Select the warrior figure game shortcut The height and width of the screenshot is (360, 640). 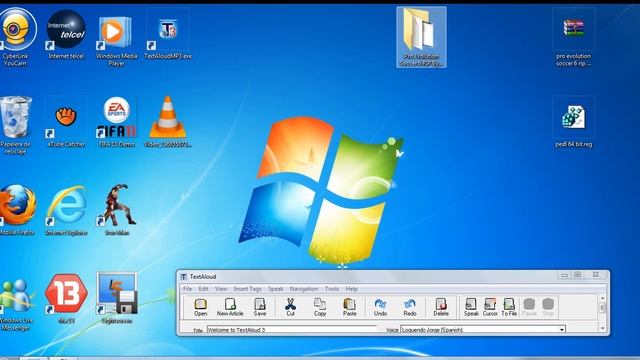pos(117,210)
